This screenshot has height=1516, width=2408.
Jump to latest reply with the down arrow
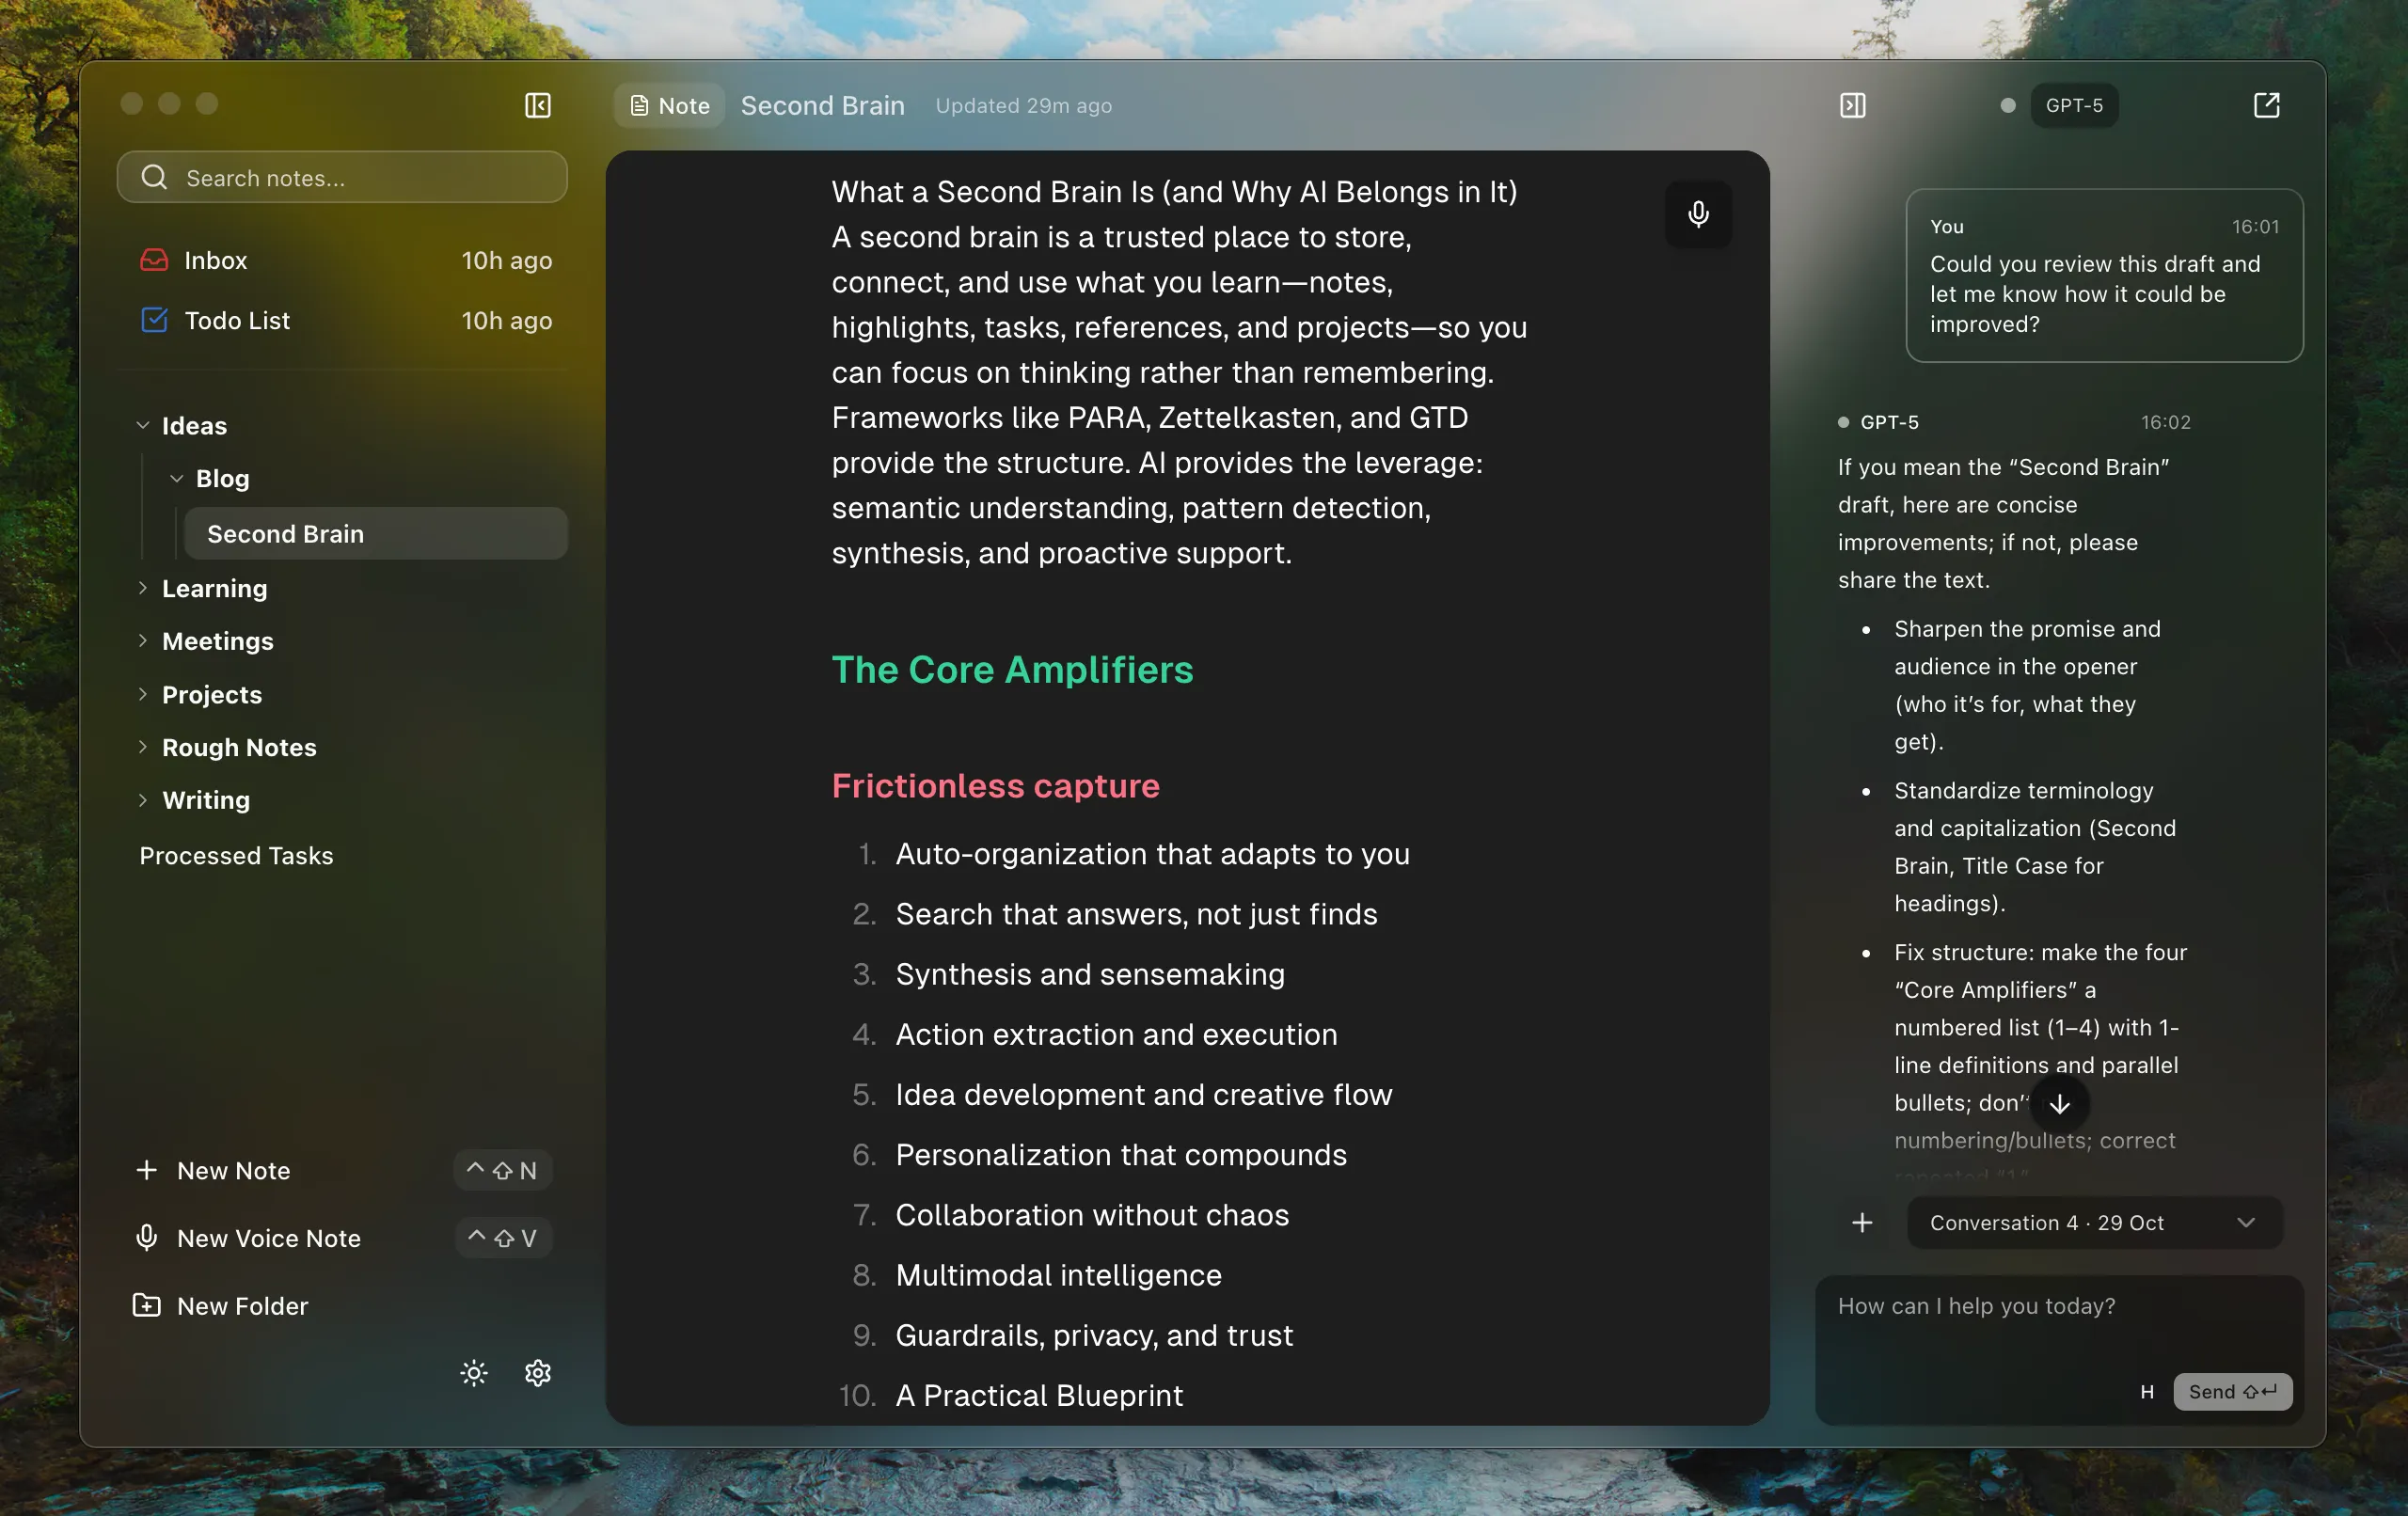[x=2060, y=1104]
